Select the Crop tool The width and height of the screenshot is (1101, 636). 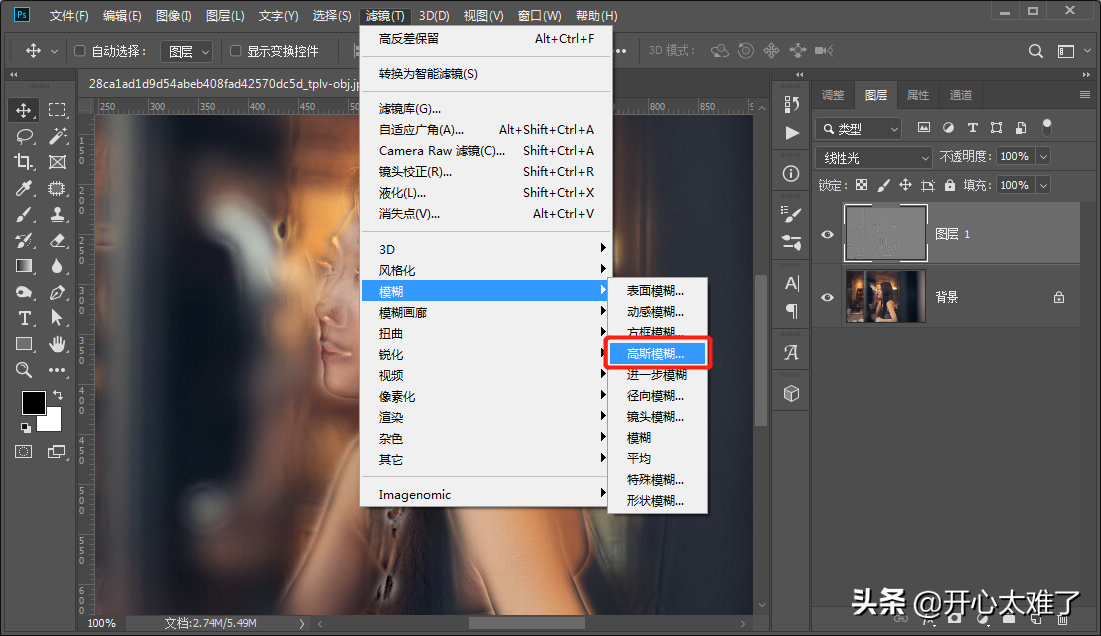[24, 162]
